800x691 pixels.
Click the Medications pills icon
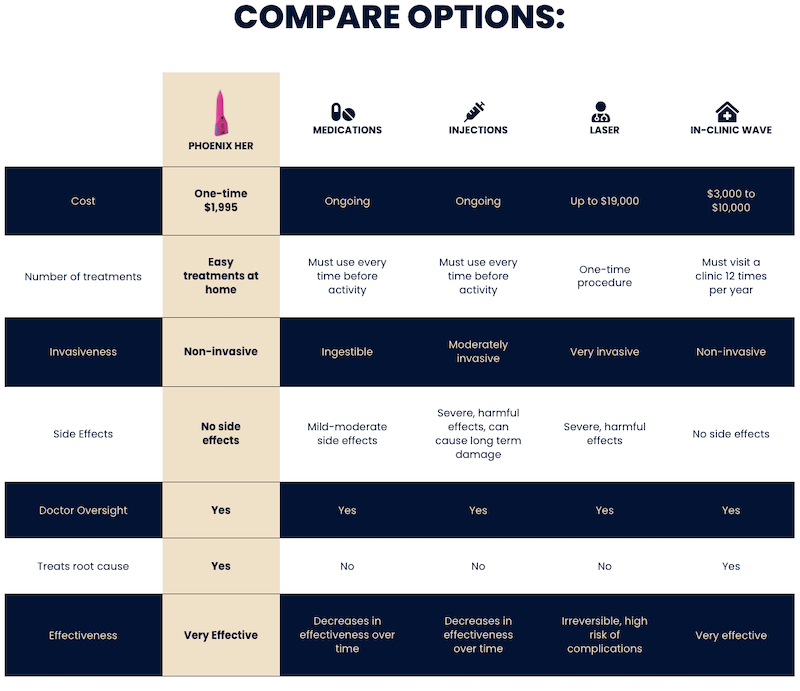(342, 112)
